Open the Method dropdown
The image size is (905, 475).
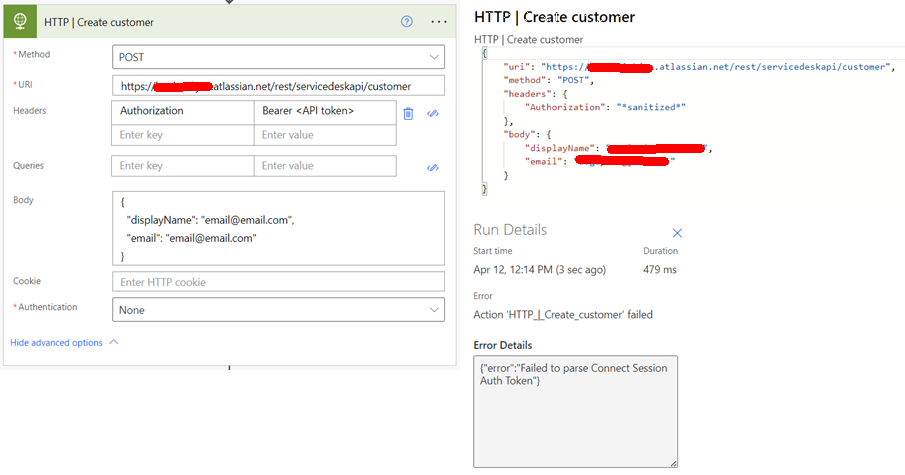(278, 57)
